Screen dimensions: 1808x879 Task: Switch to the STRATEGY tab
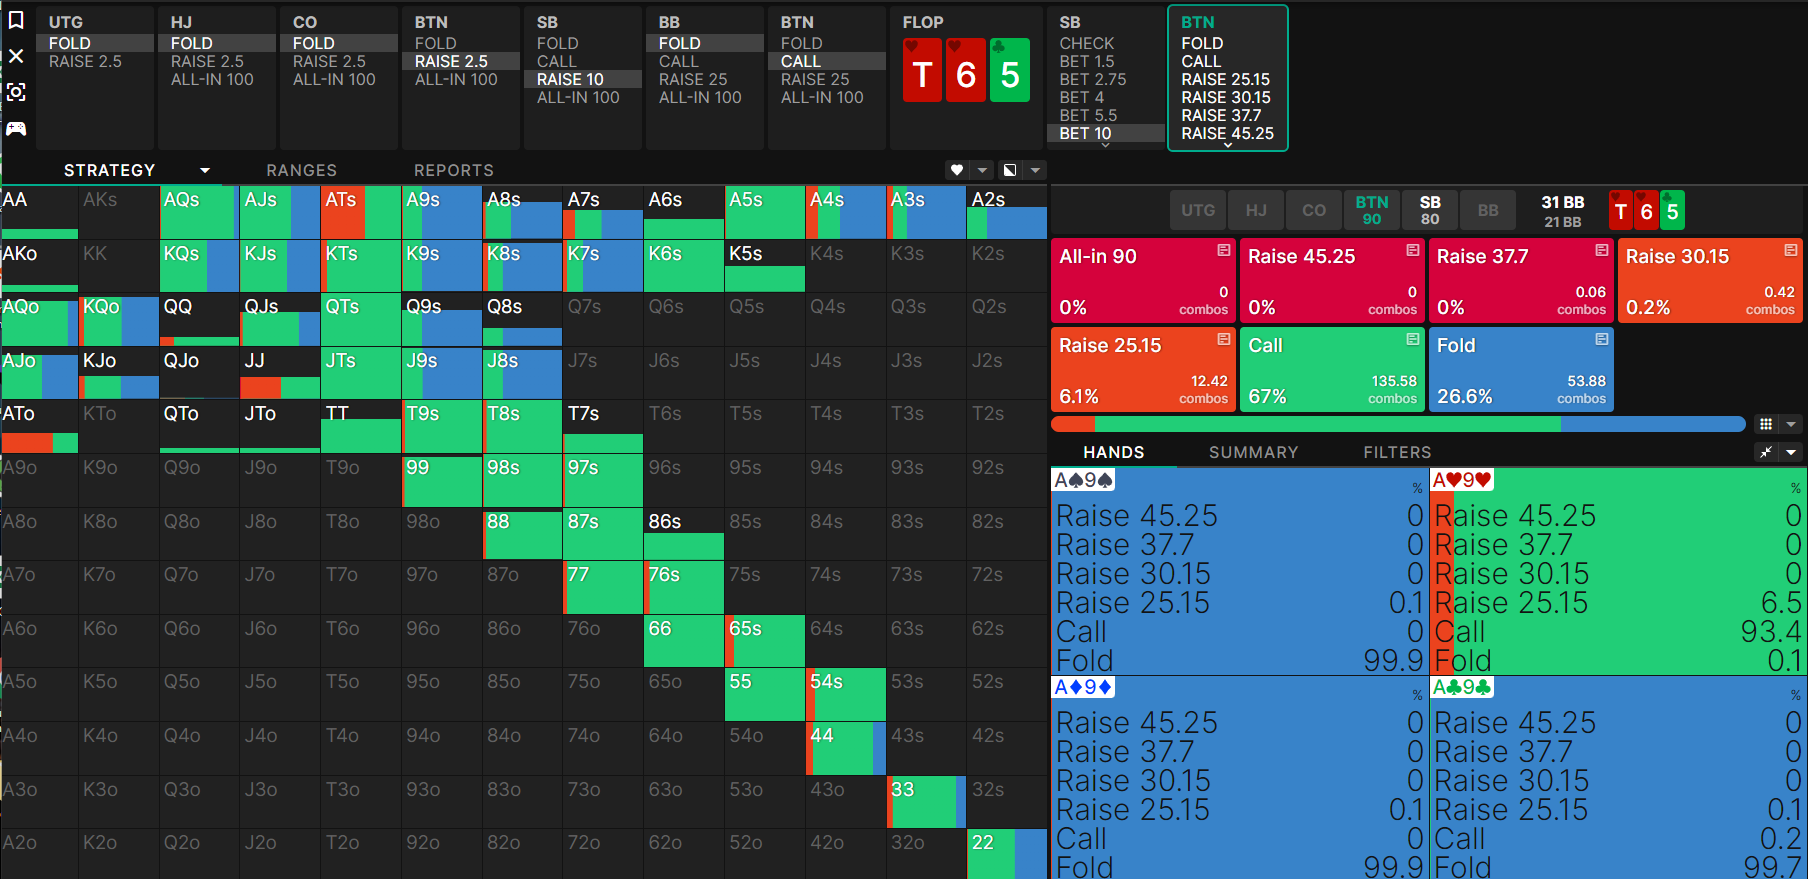tap(110, 170)
